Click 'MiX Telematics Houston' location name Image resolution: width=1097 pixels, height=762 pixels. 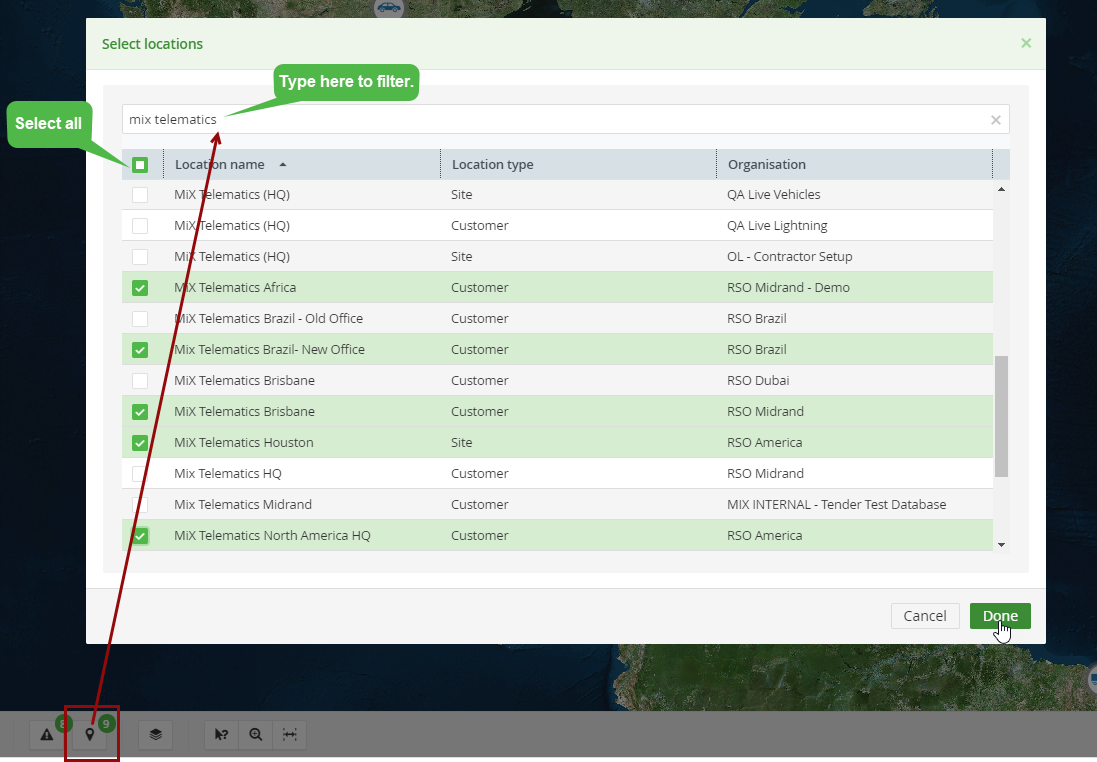[x=243, y=442]
